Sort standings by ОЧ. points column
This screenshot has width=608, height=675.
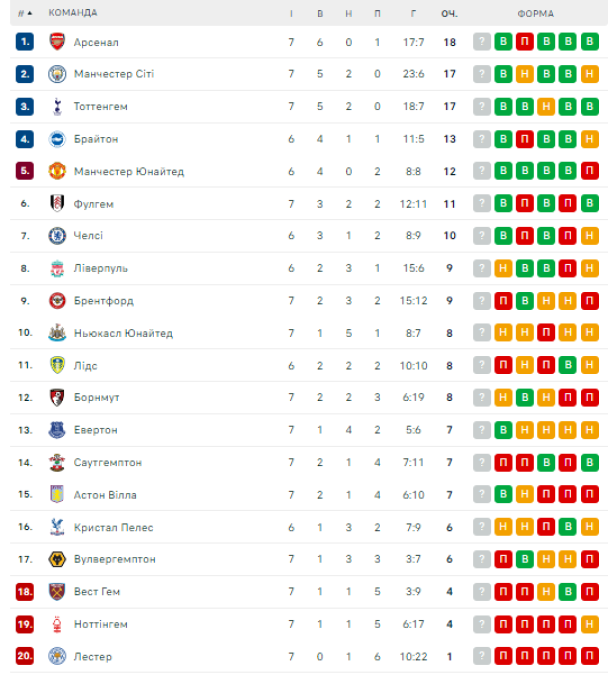click(449, 13)
